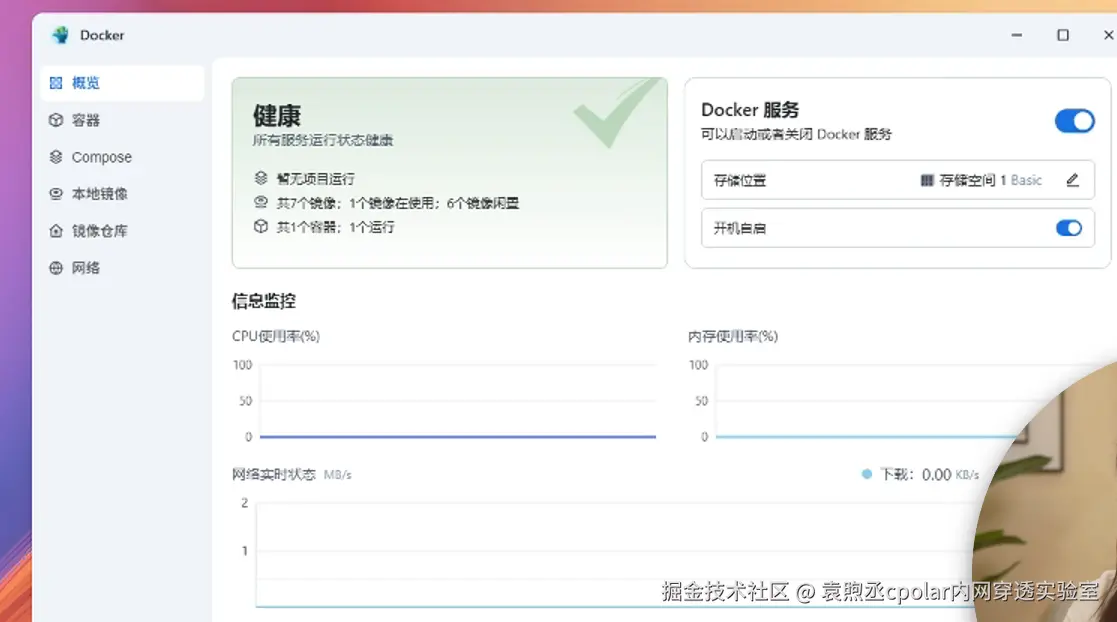Viewport: 1117px width, 622px height.
Task: Click the 信息监控 section heading
Action: 264,301
